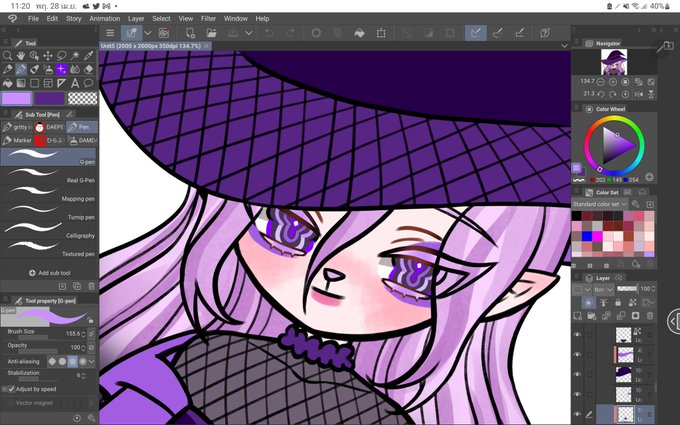This screenshot has width=680, height=425.
Task: Adjust the layer opacity 100 stepper
Action: [653, 289]
